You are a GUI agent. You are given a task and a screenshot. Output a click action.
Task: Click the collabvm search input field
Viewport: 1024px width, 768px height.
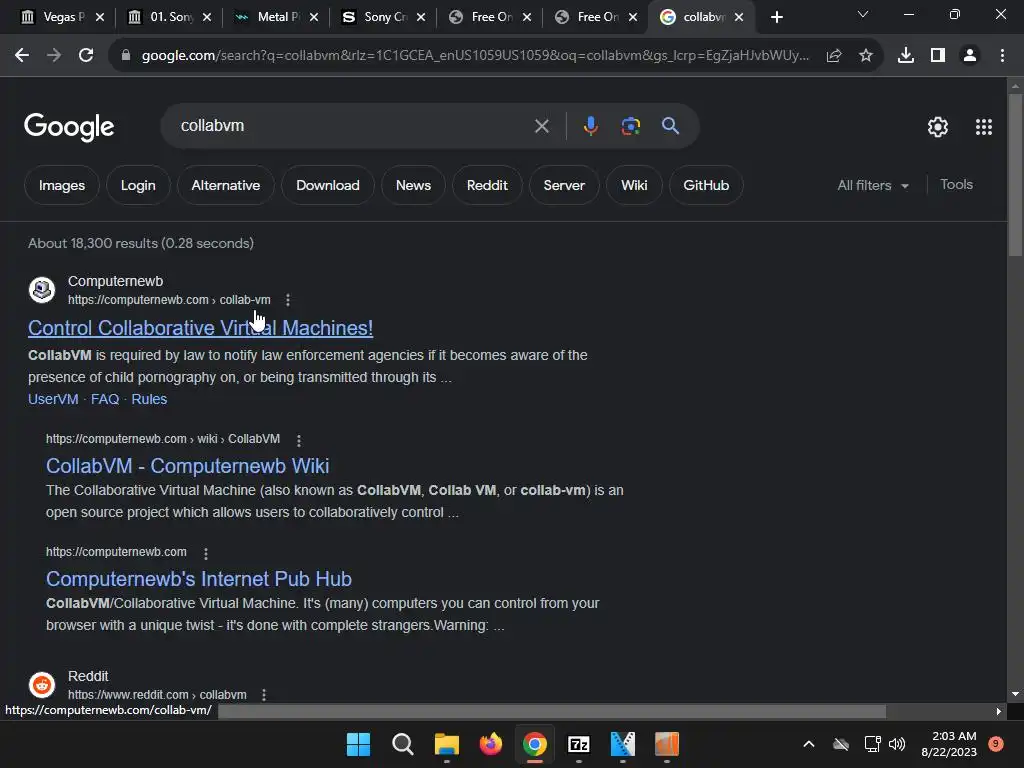(x=353, y=126)
